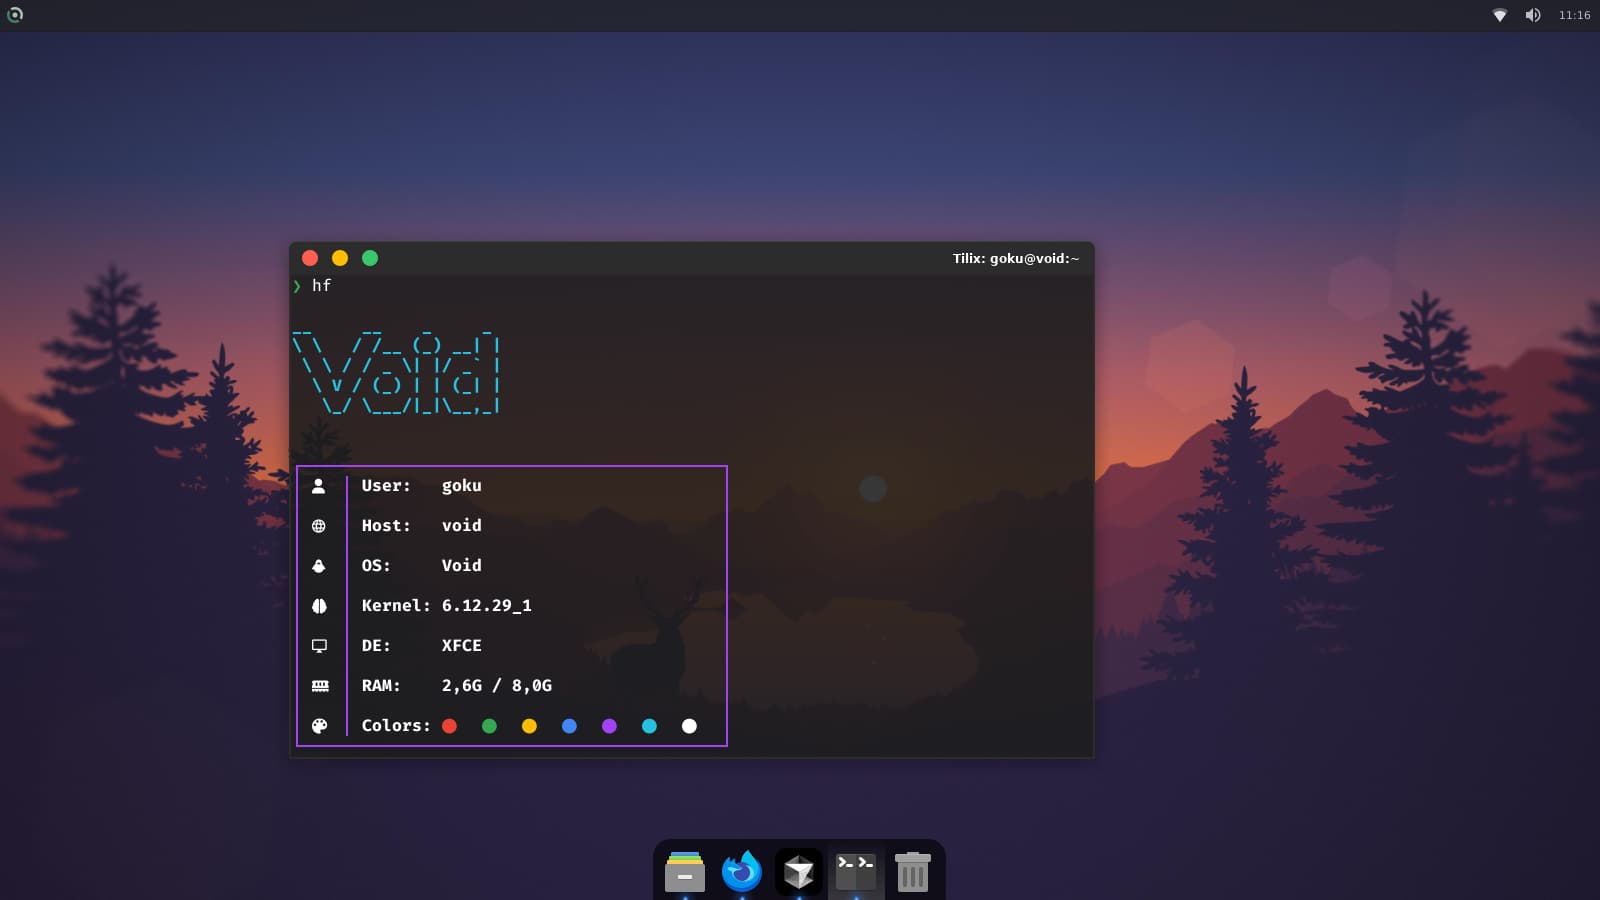Image resolution: width=1600 pixels, height=900 pixels.
Task: Click the penguin icon beside OS
Action: [x=319, y=566]
